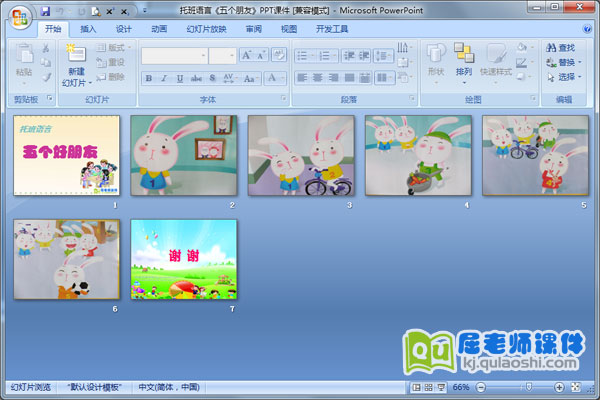This screenshot has height=400, width=600.
Task: Open the Arrange 排列 menu
Action: [464, 64]
